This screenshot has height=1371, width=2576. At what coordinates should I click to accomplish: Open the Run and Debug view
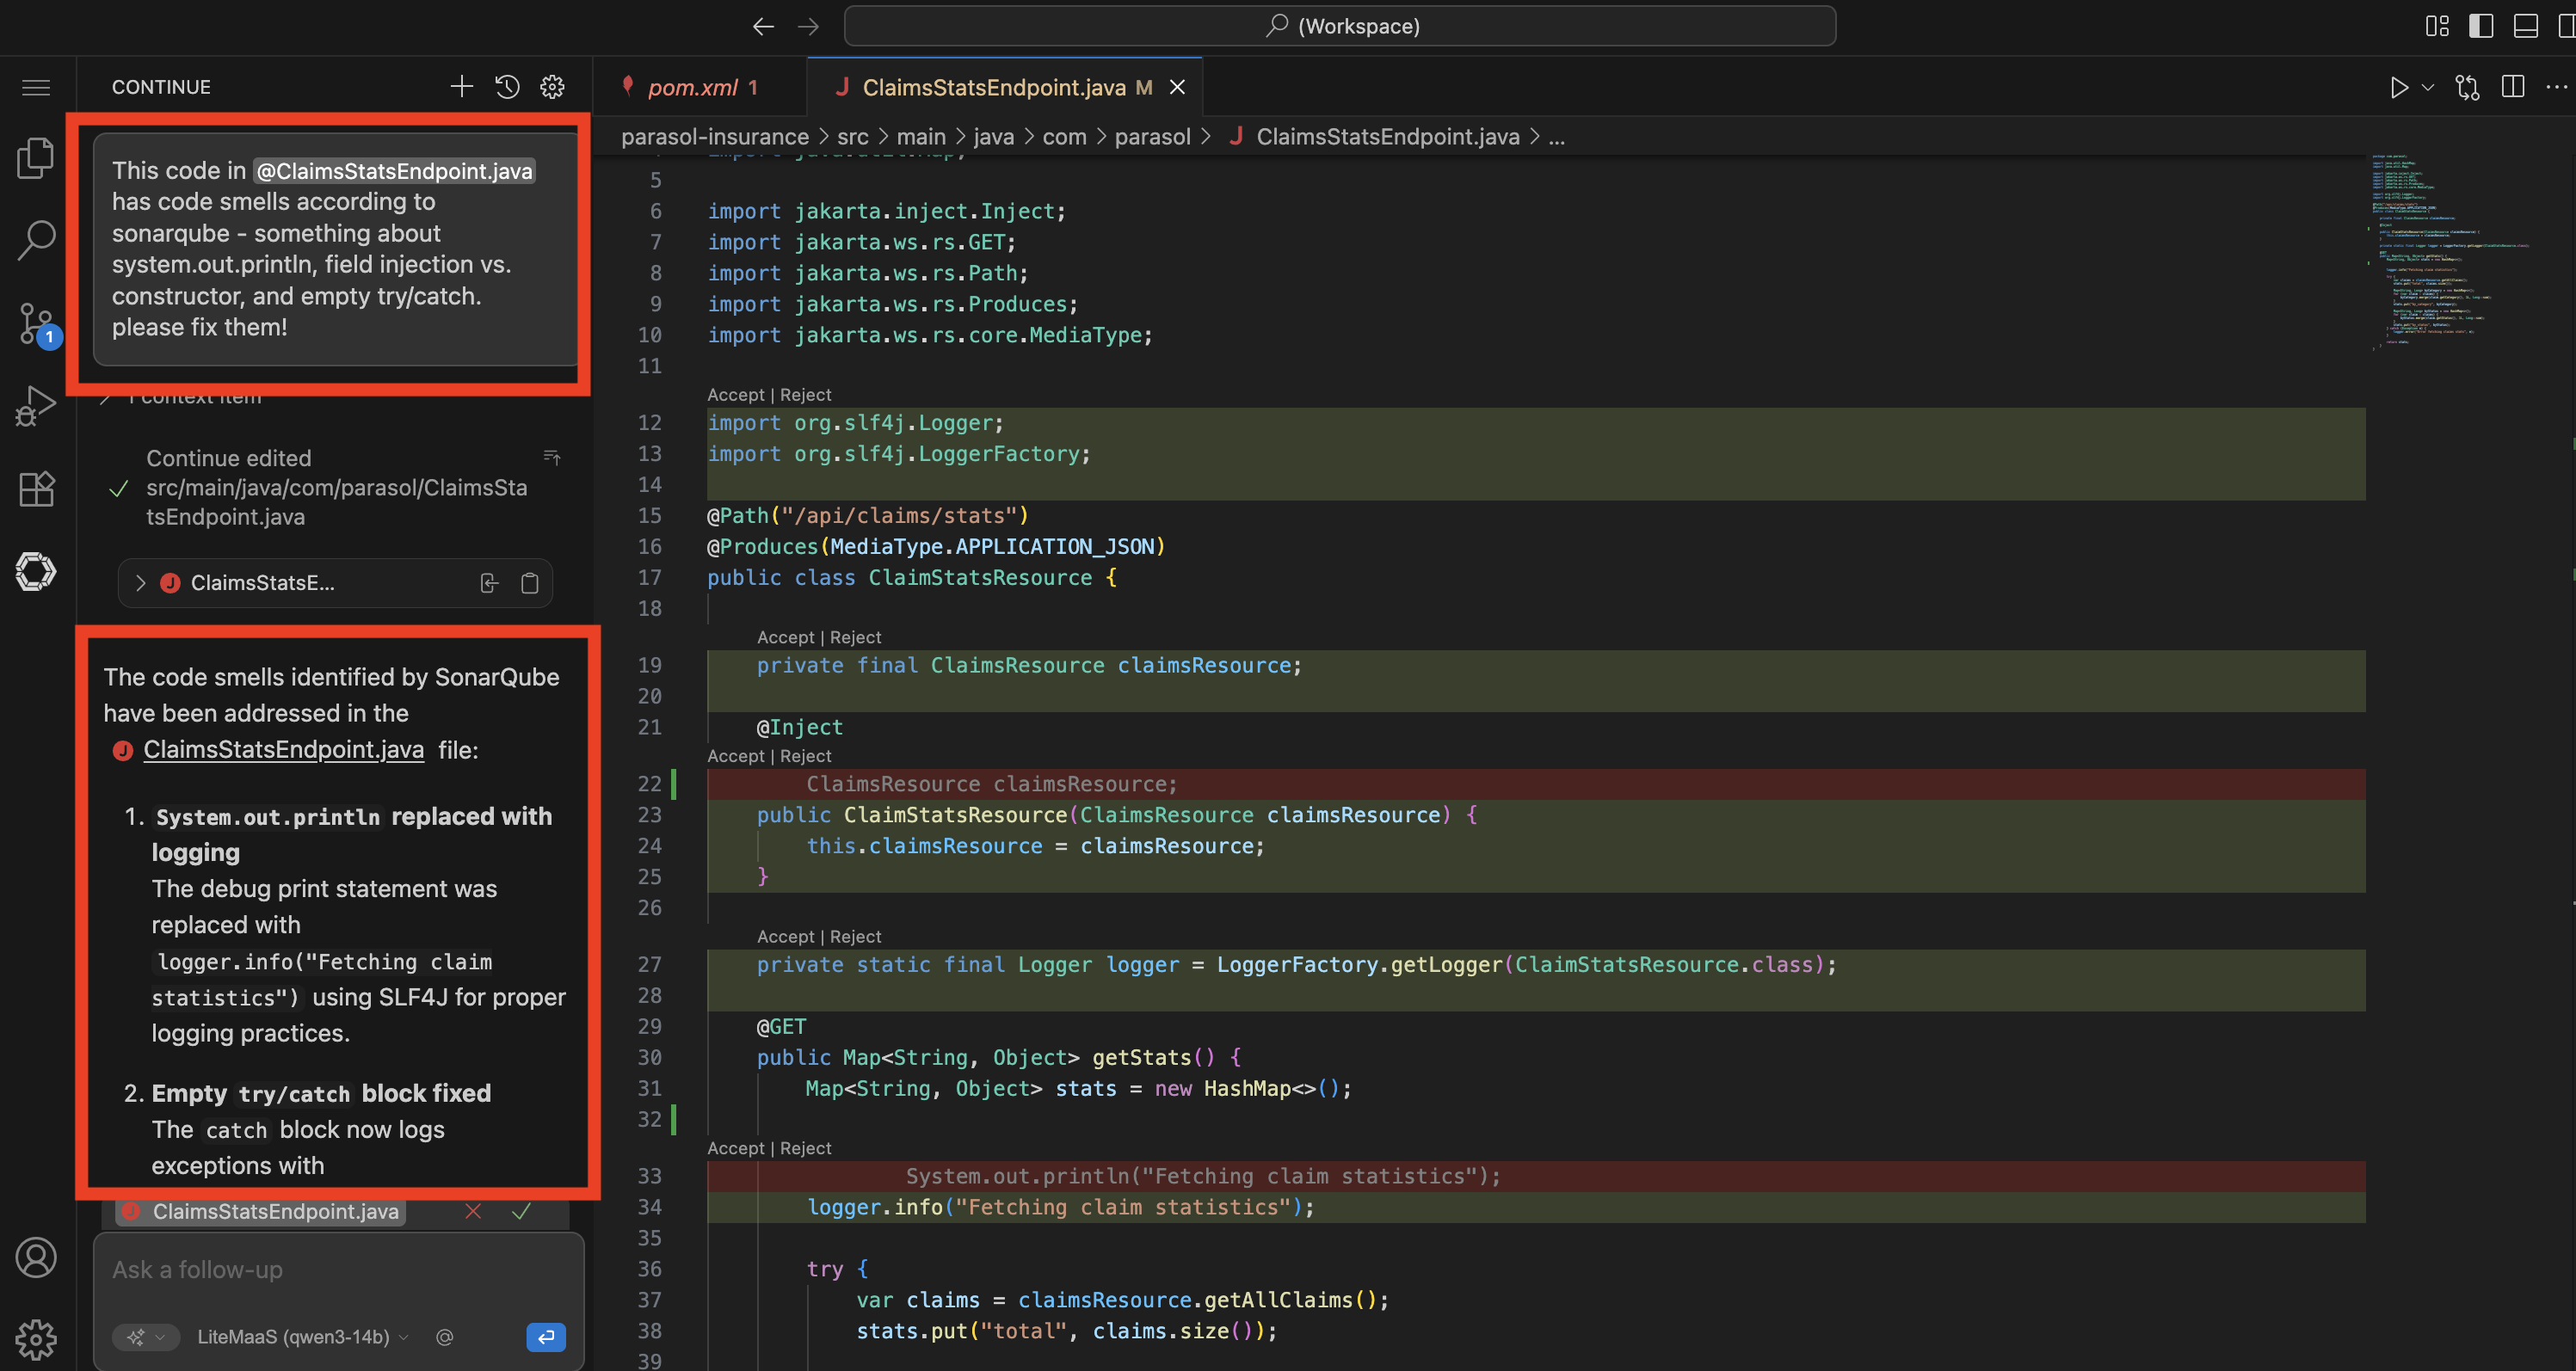pyautogui.click(x=36, y=406)
